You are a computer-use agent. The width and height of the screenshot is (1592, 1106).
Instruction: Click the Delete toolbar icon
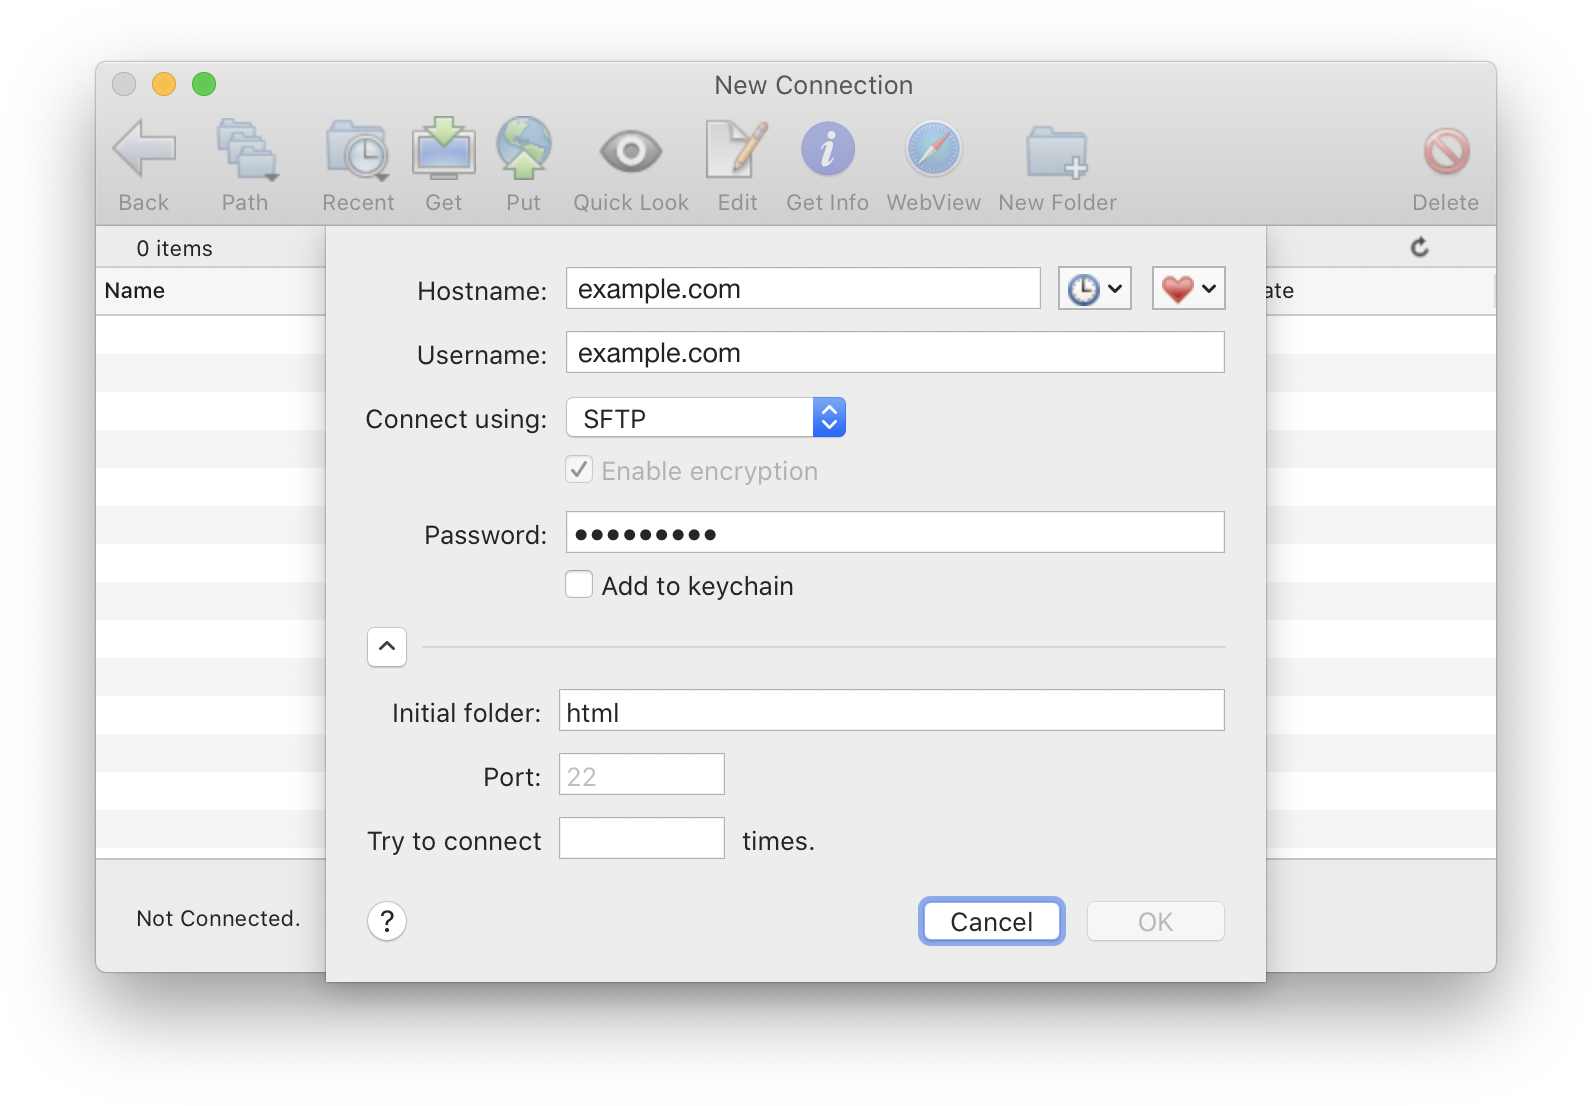pyautogui.click(x=1445, y=151)
